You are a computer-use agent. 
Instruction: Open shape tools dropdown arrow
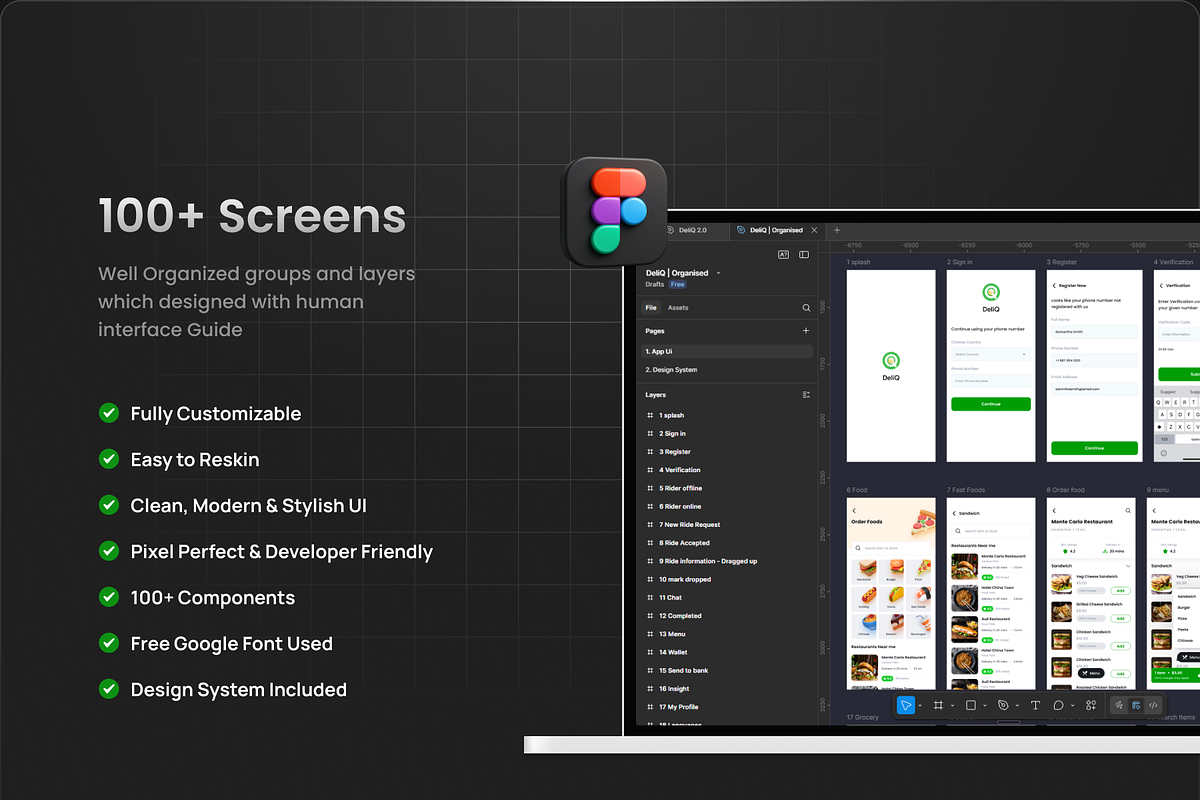985,706
